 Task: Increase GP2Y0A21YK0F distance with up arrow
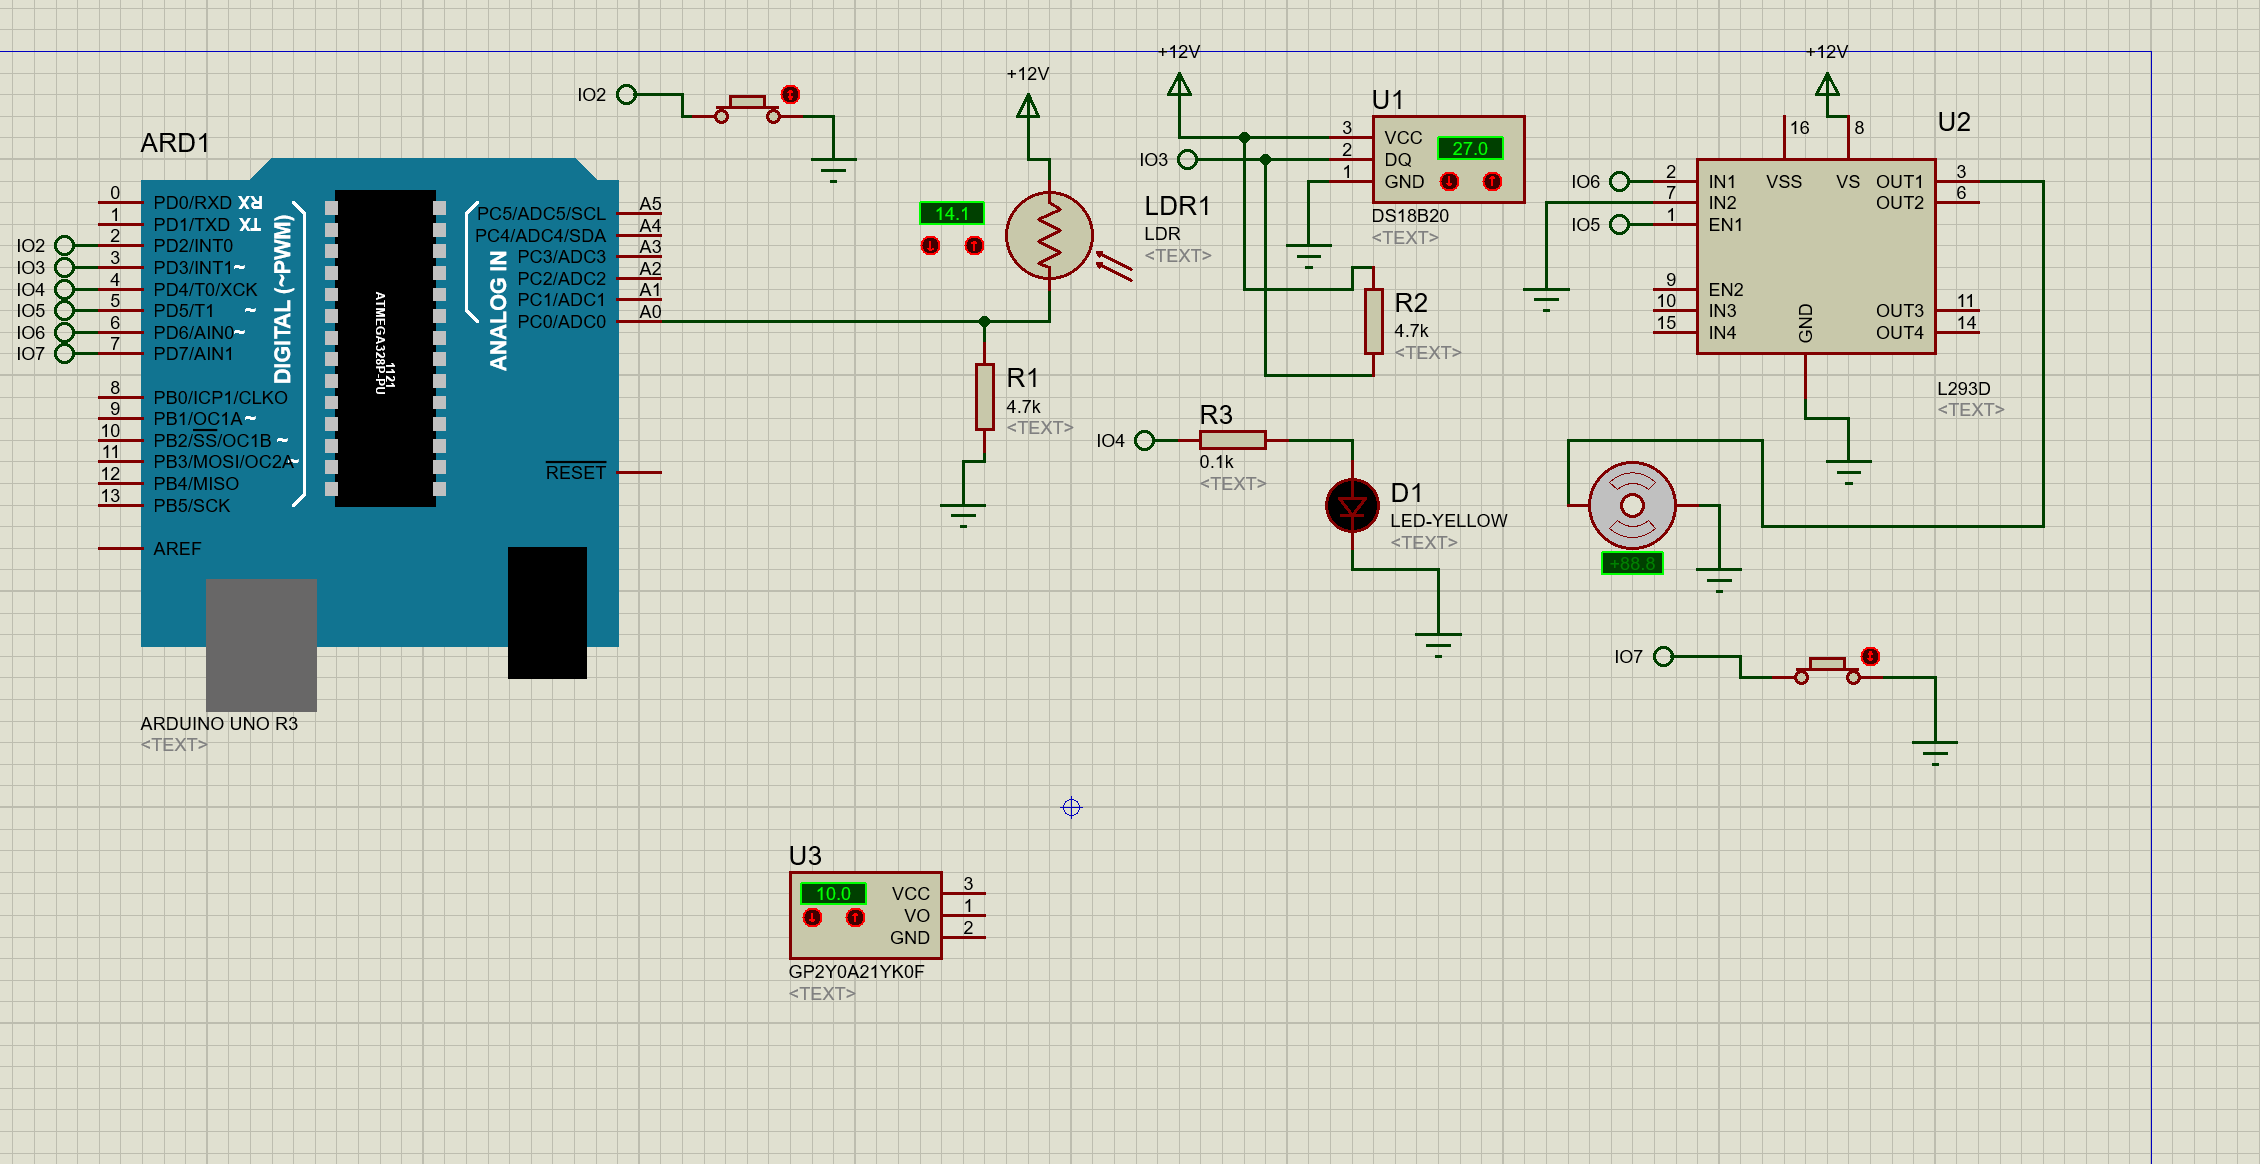855,918
